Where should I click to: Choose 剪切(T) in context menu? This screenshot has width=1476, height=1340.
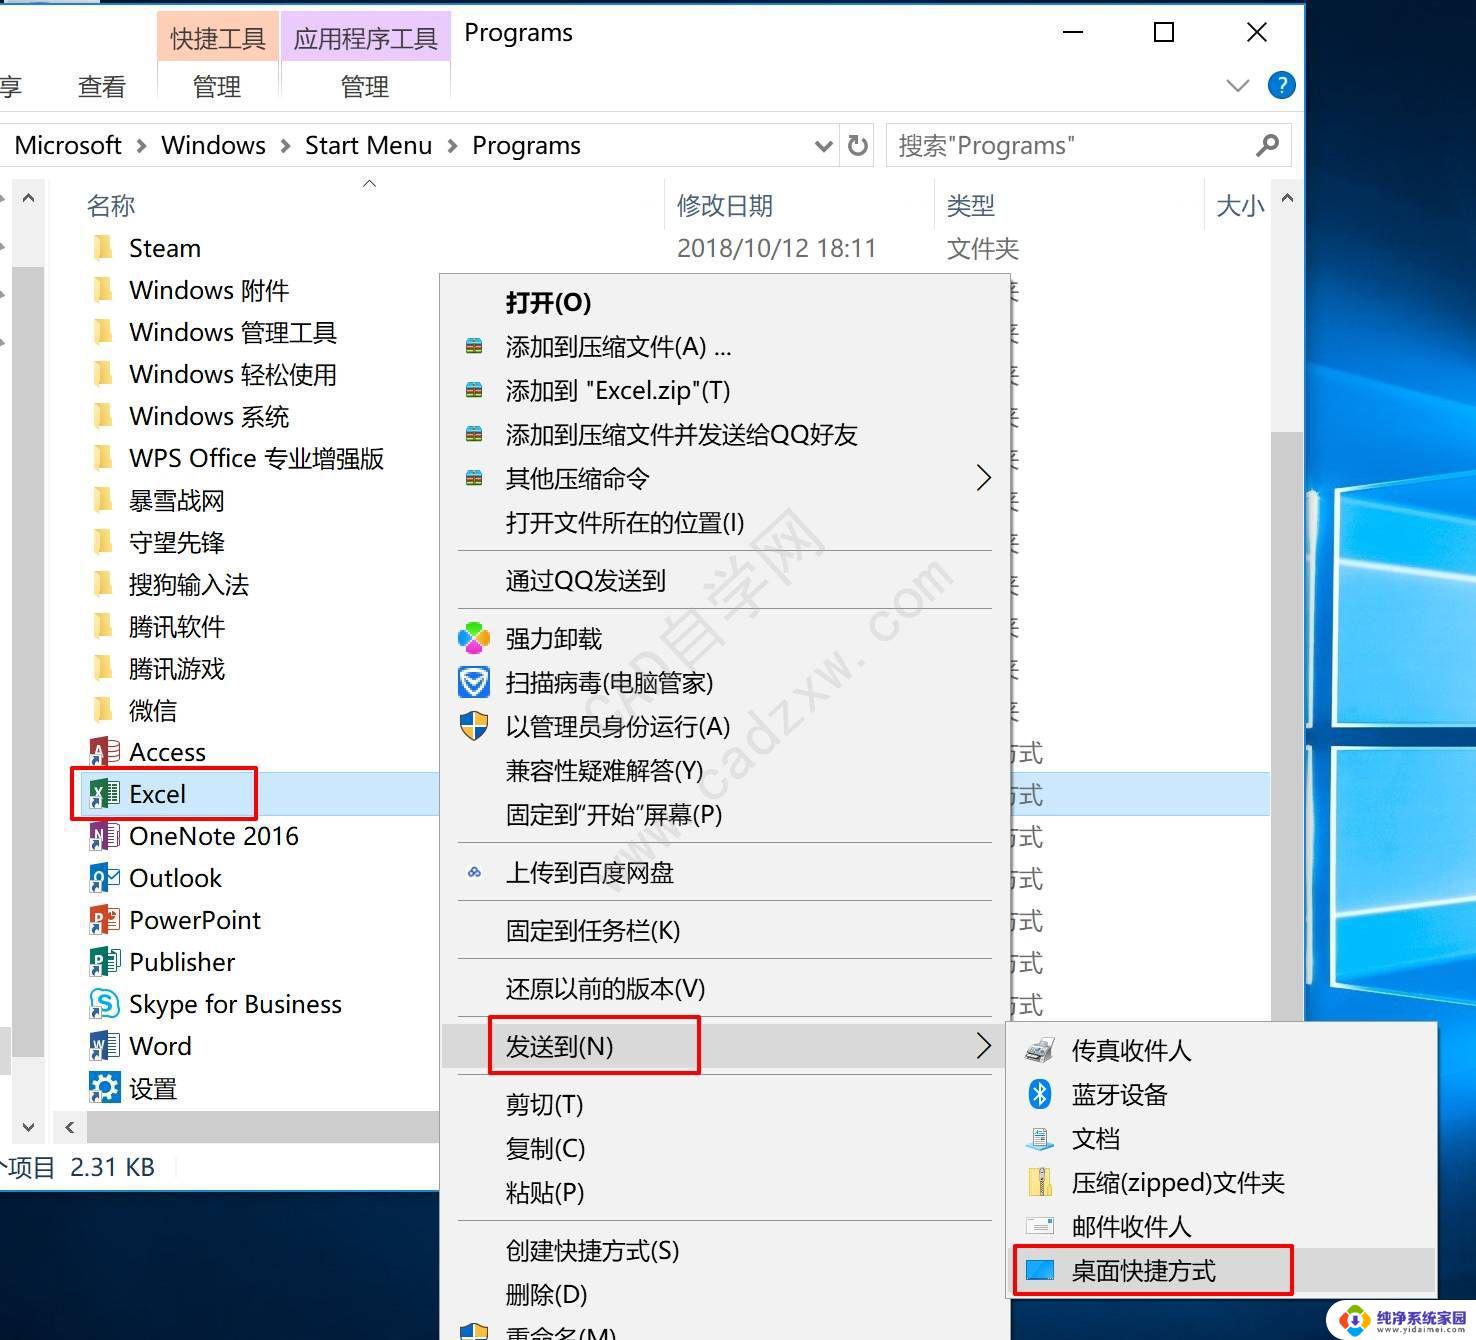point(544,1104)
